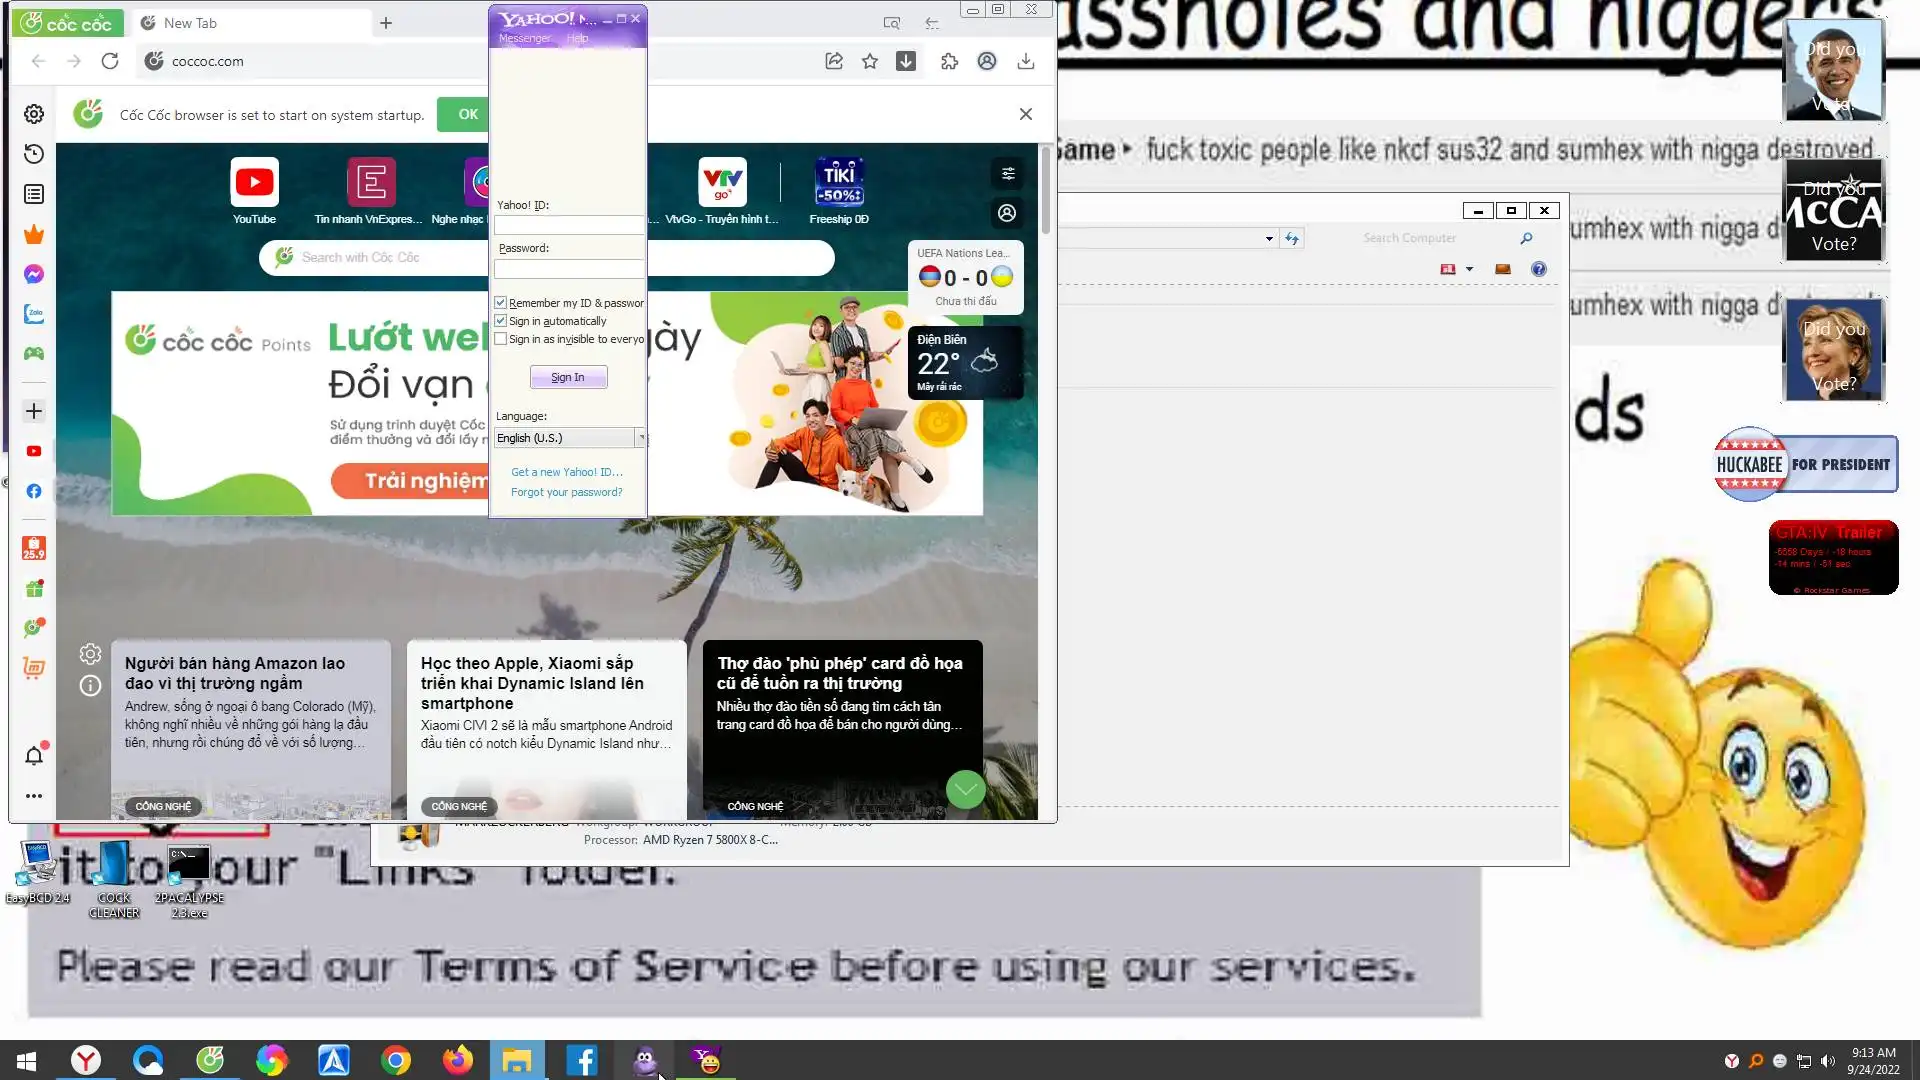Open the Tiki Freeship shortcut tile
Image resolution: width=1920 pixels, height=1080 pixels.
pyautogui.click(x=839, y=183)
